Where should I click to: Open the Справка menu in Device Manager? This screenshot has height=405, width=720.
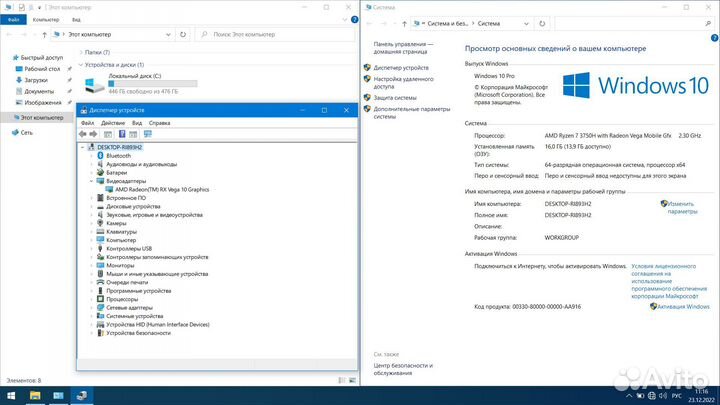159,122
